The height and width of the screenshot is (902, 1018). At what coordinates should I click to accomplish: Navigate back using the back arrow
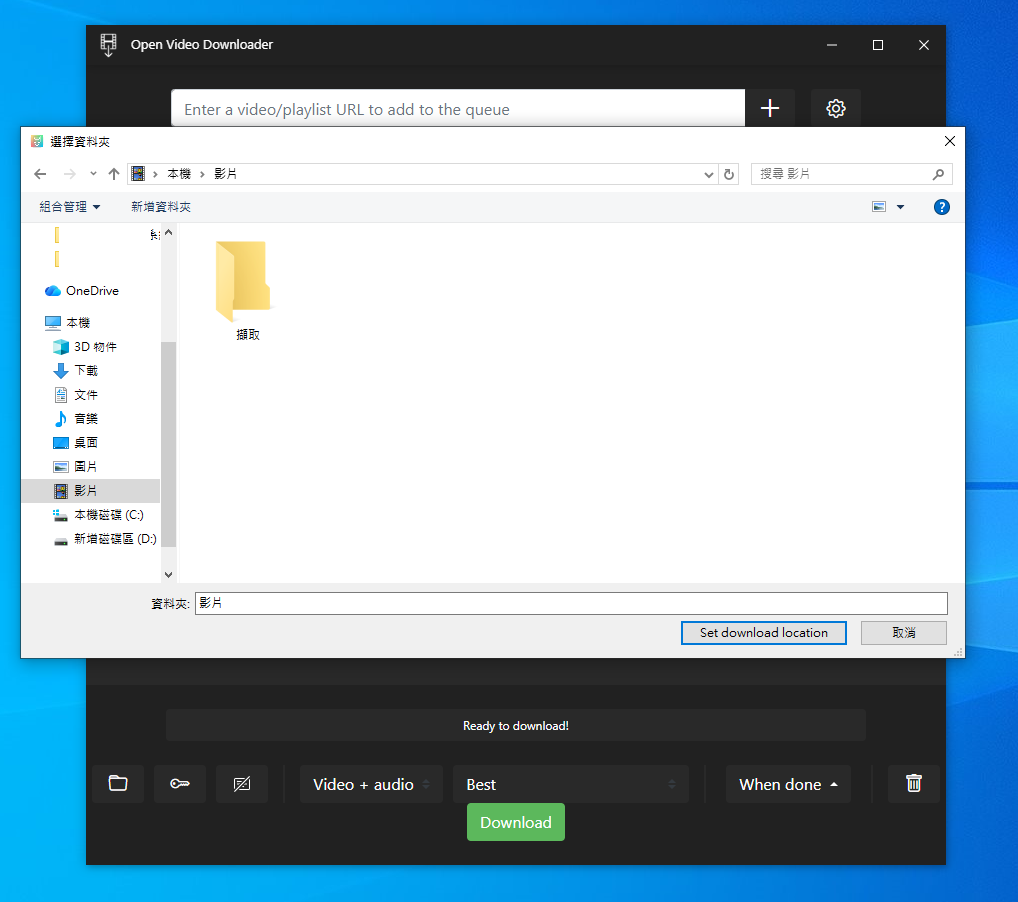(40, 173)
